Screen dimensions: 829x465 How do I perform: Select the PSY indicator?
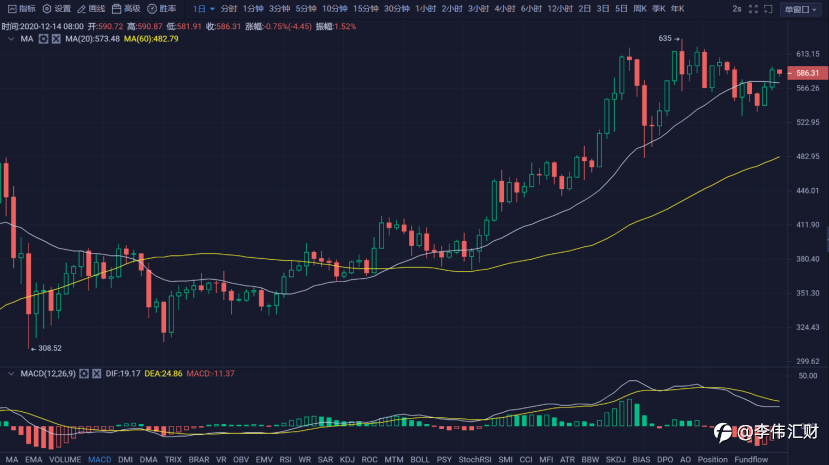[x=444, y=459]
